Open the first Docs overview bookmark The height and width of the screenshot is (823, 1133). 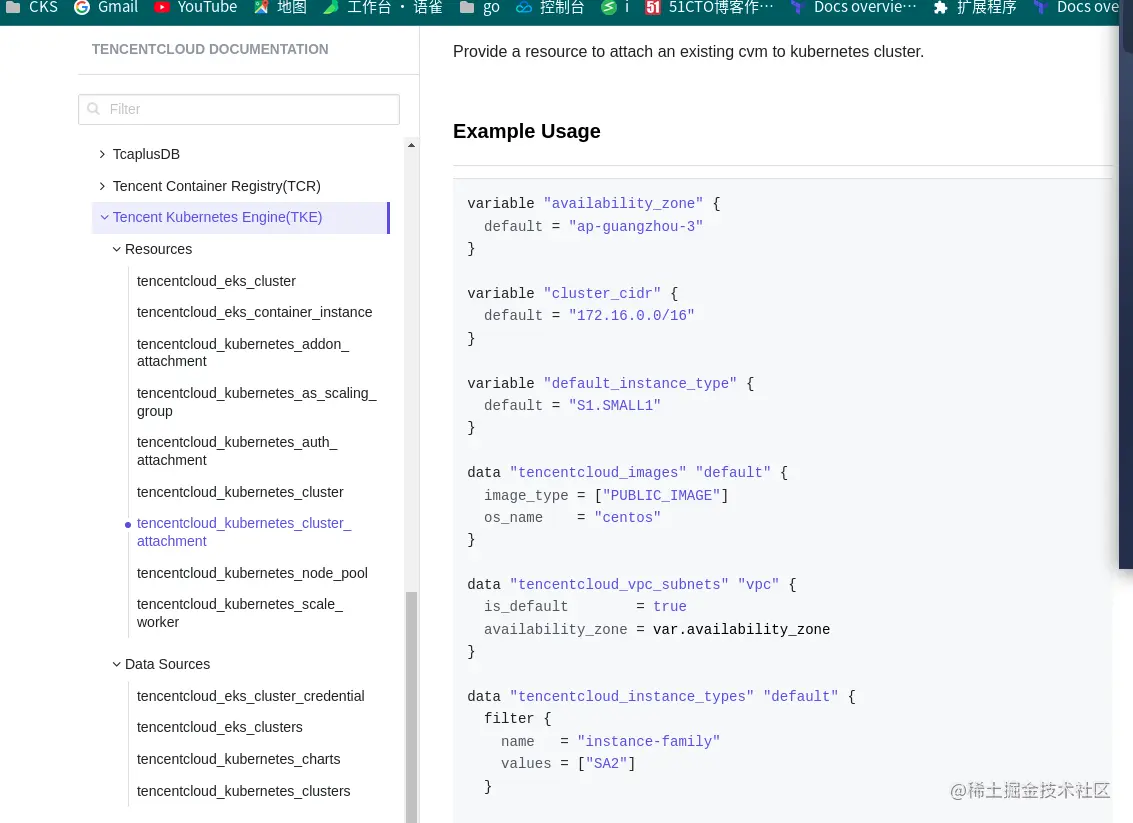click(853, 7)
